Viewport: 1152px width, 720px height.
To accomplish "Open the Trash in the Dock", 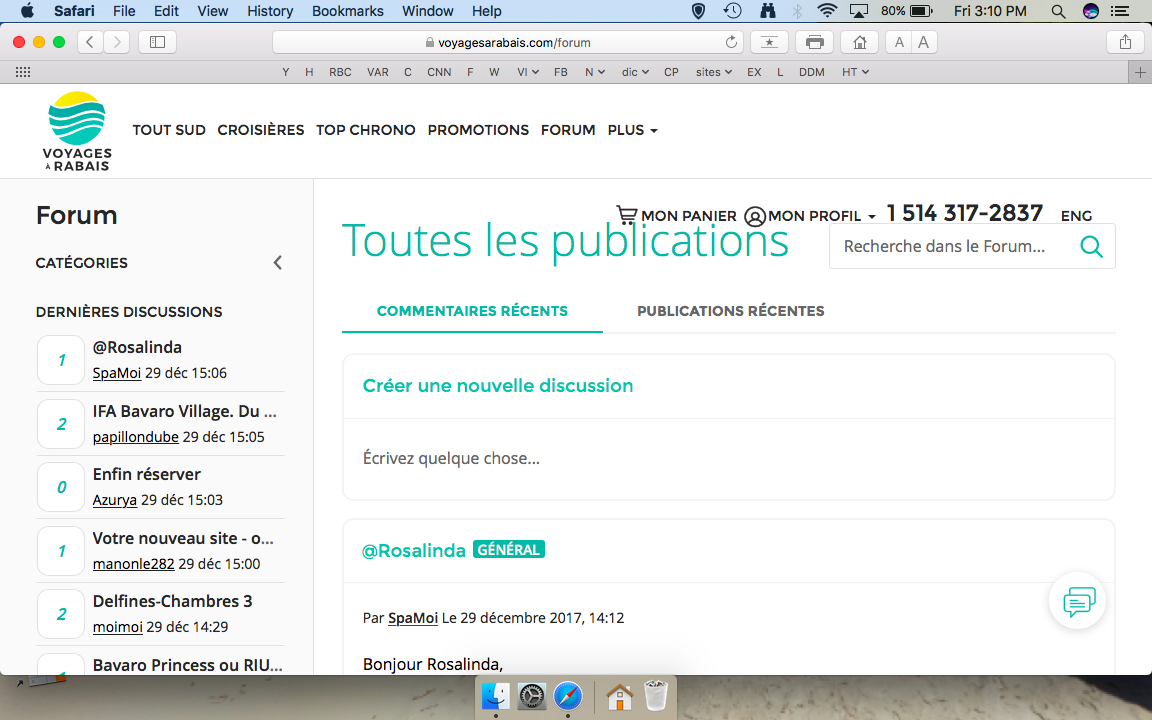I will (x=655, y=696).
